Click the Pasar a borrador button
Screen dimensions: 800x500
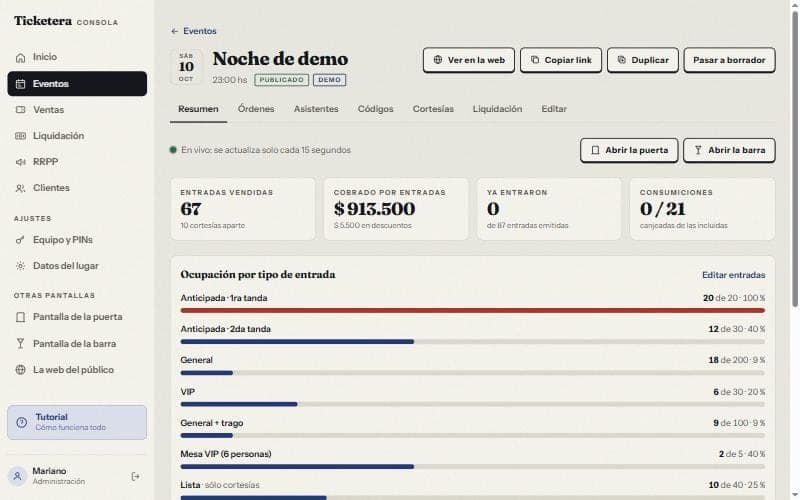click(729, 60)
